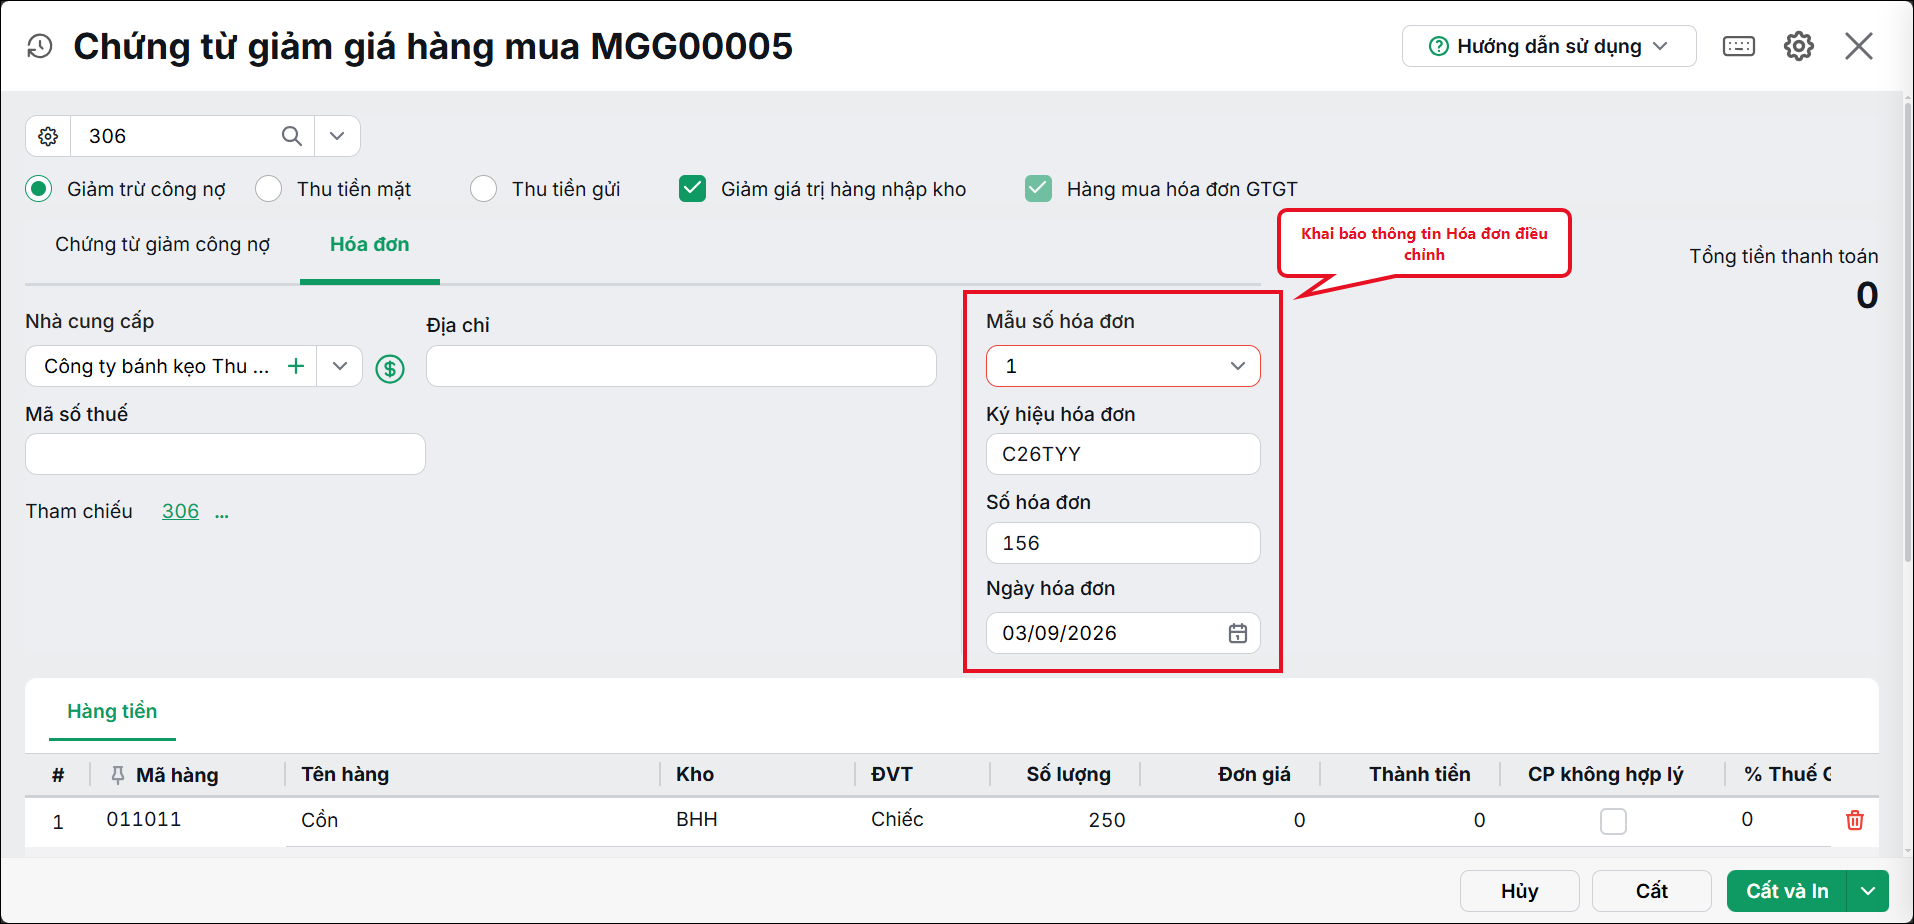Expand the Mẫu số hóa đơn dropdown
This screenshot has width=1914, height=924.
pos(1237,366)
